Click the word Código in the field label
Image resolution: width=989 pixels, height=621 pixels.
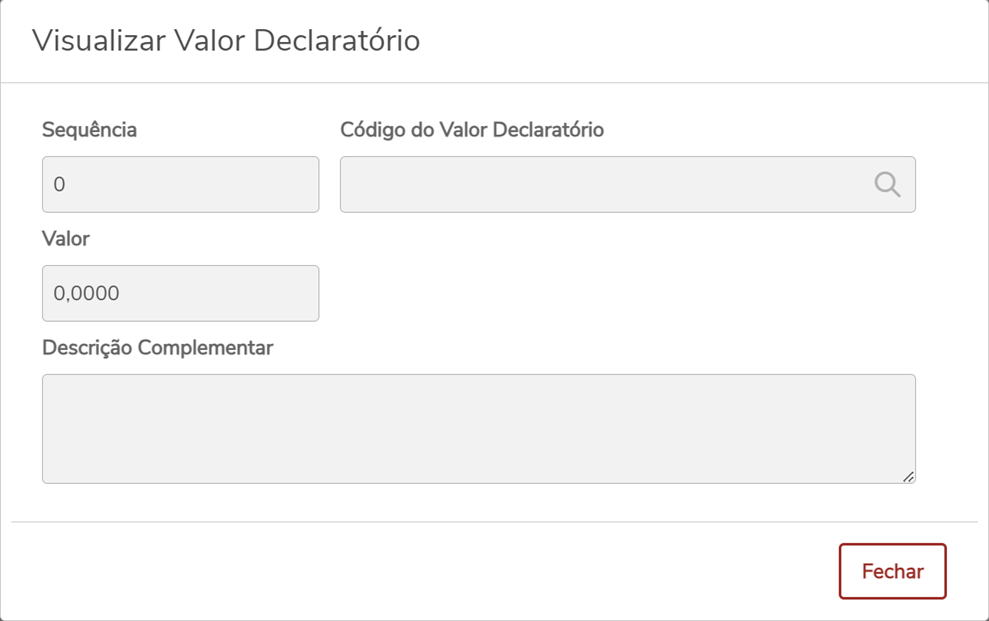point(371,130)
